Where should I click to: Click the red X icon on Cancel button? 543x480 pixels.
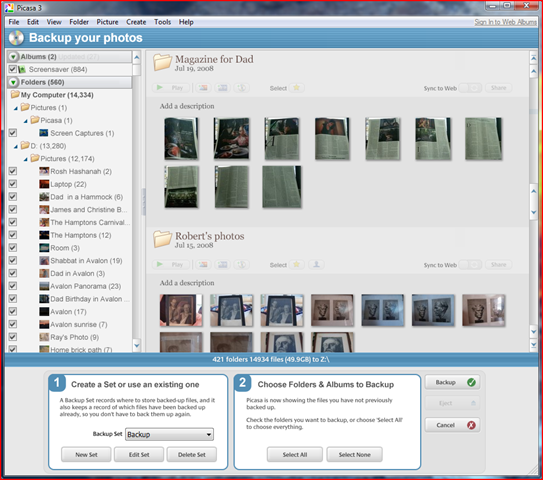(471, 425)
